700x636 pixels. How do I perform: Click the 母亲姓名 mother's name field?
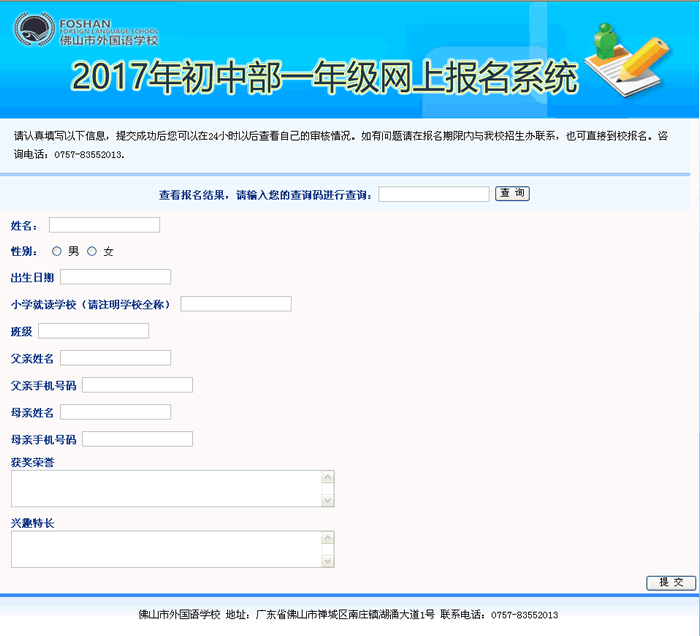[115, 412]
